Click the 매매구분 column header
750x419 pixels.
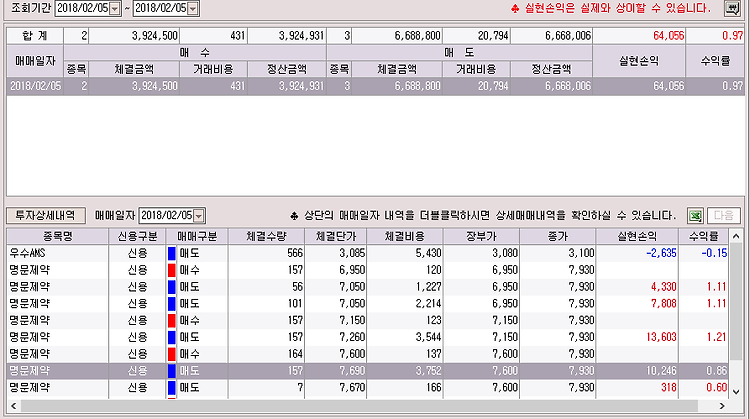point(197,236)
